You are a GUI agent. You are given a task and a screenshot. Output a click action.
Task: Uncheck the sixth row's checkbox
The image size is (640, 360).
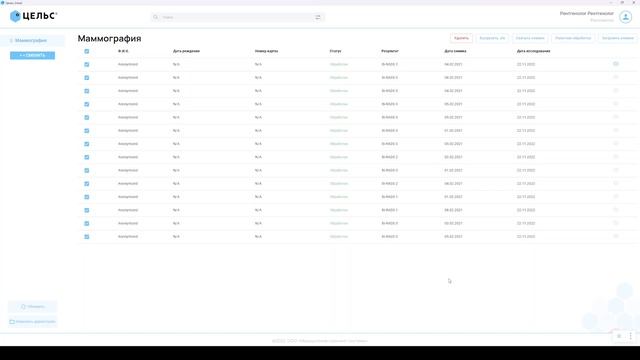[87, 131]
